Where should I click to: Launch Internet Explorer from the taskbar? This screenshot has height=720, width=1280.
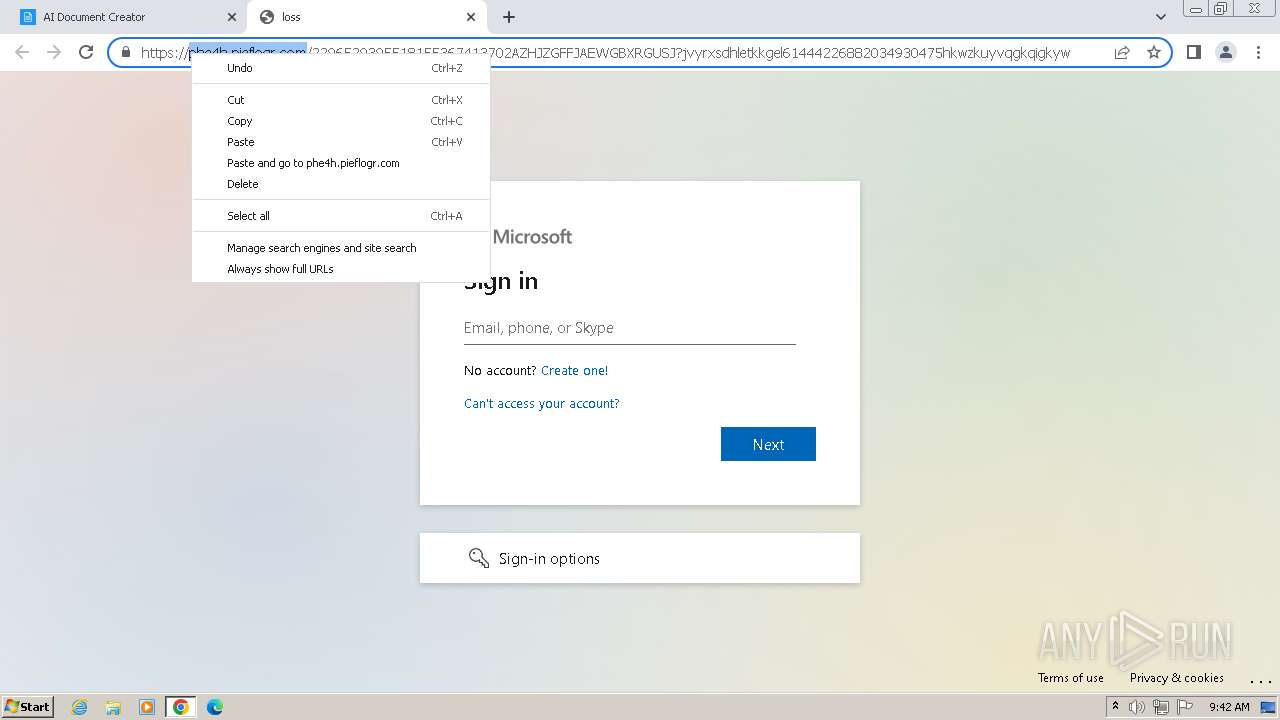click(80, 707)
